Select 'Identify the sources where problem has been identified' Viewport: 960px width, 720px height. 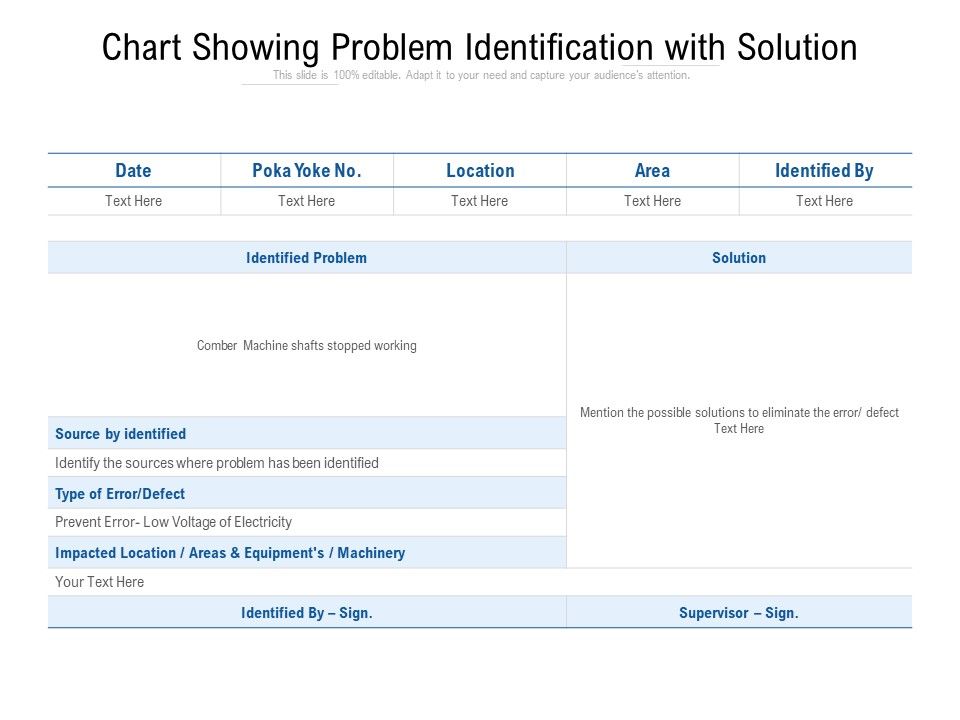coord(217,463)
